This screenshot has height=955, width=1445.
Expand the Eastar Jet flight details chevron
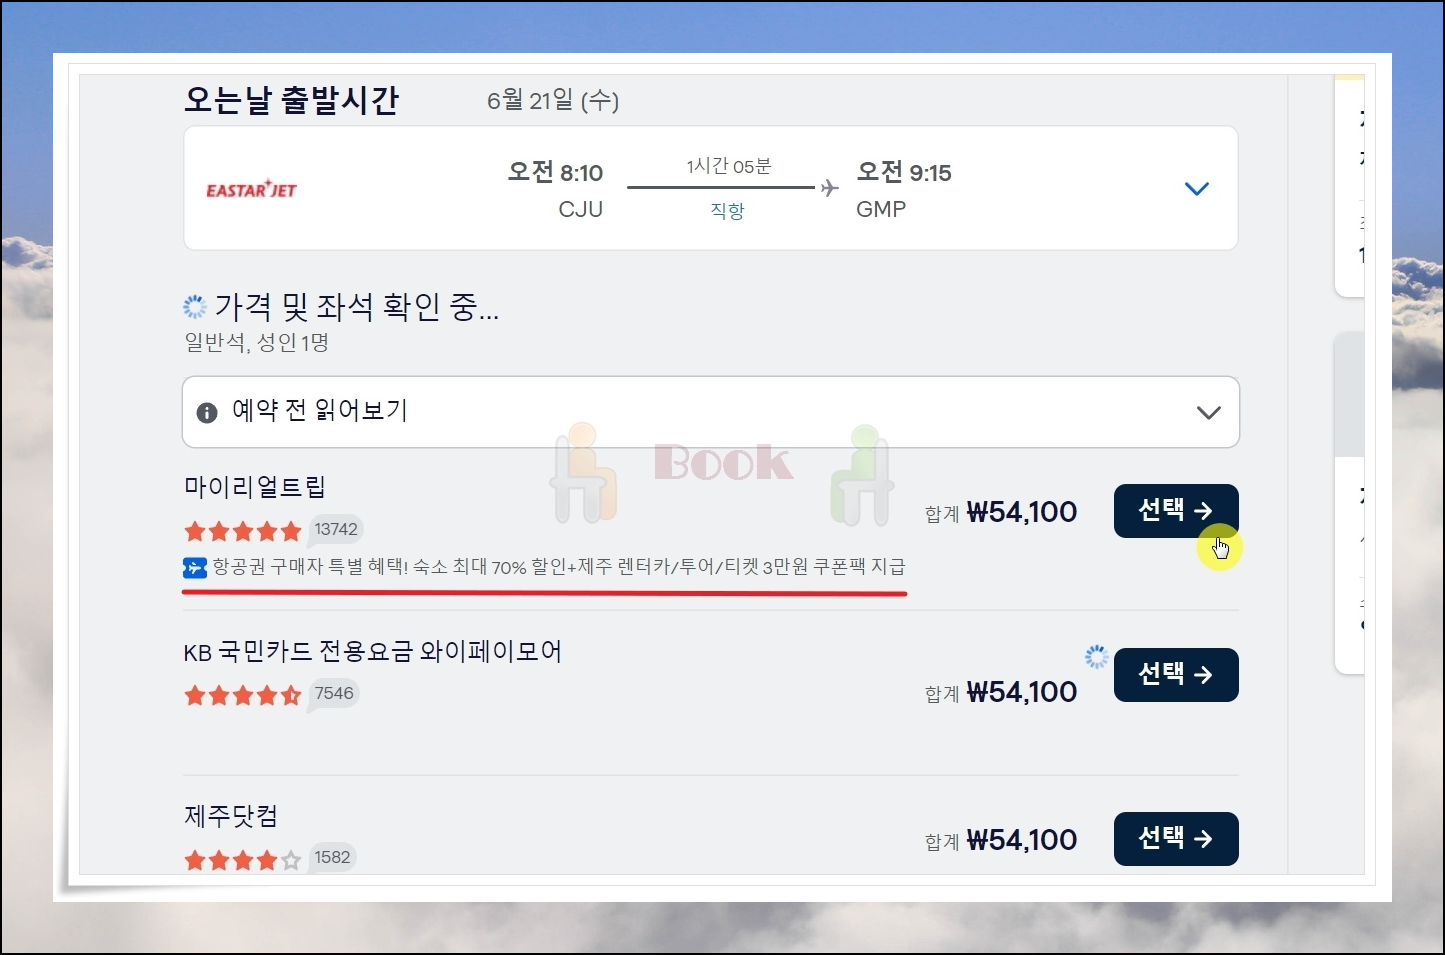tap(1196, 189)
